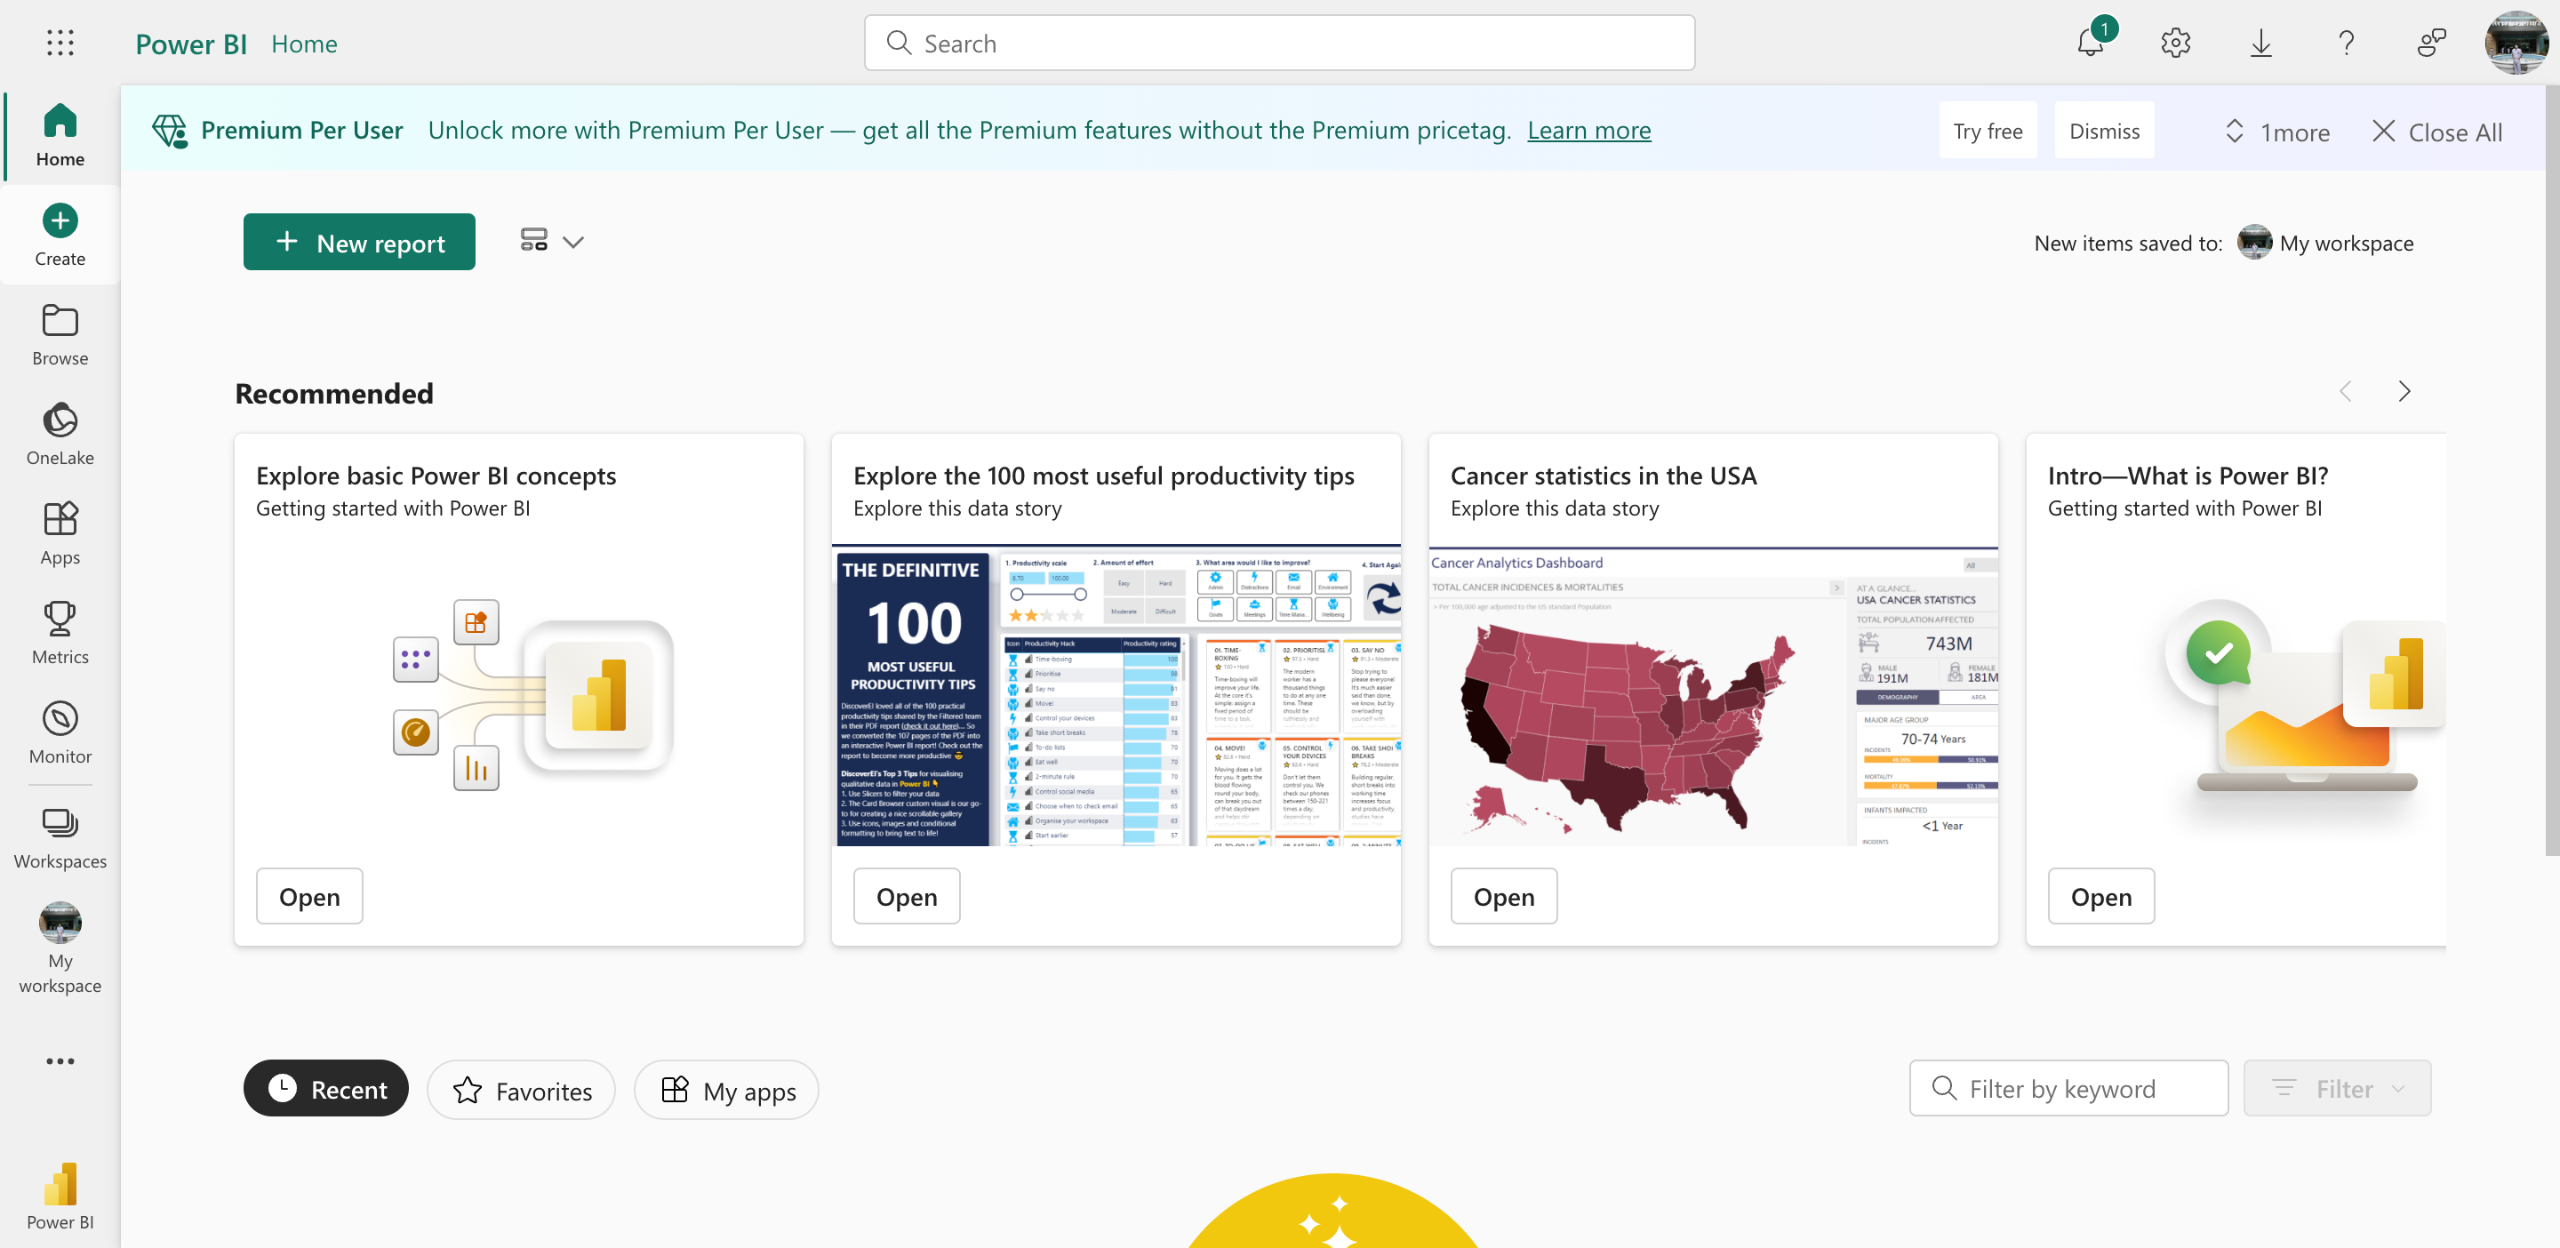Viewport: 2560px width, 1248px height.
Task: Show previous Recommended items with left arrow
Action: coord(2346,391)
